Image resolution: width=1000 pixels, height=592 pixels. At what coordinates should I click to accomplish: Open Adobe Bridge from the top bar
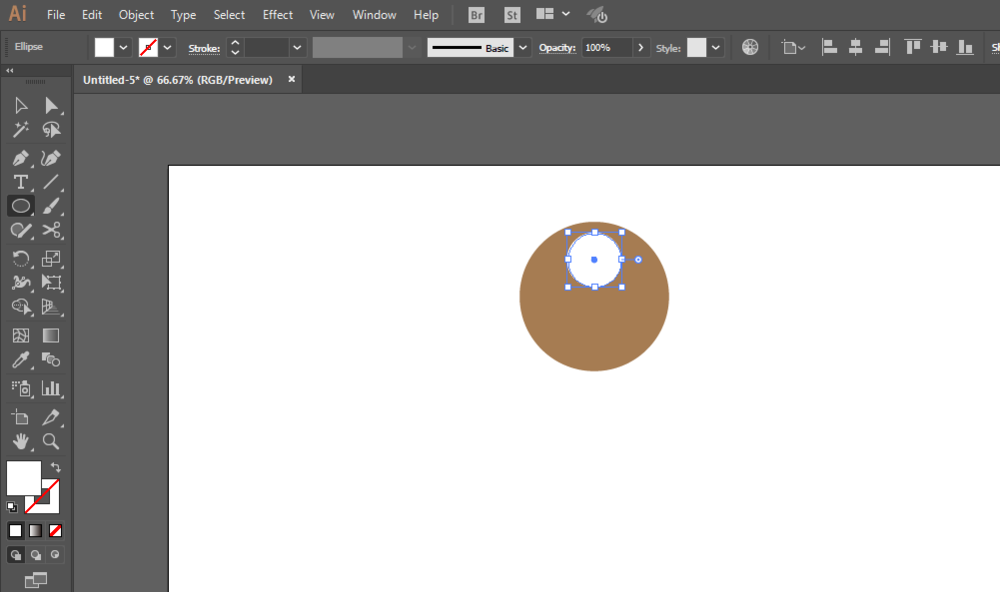(x=477, y=15)
